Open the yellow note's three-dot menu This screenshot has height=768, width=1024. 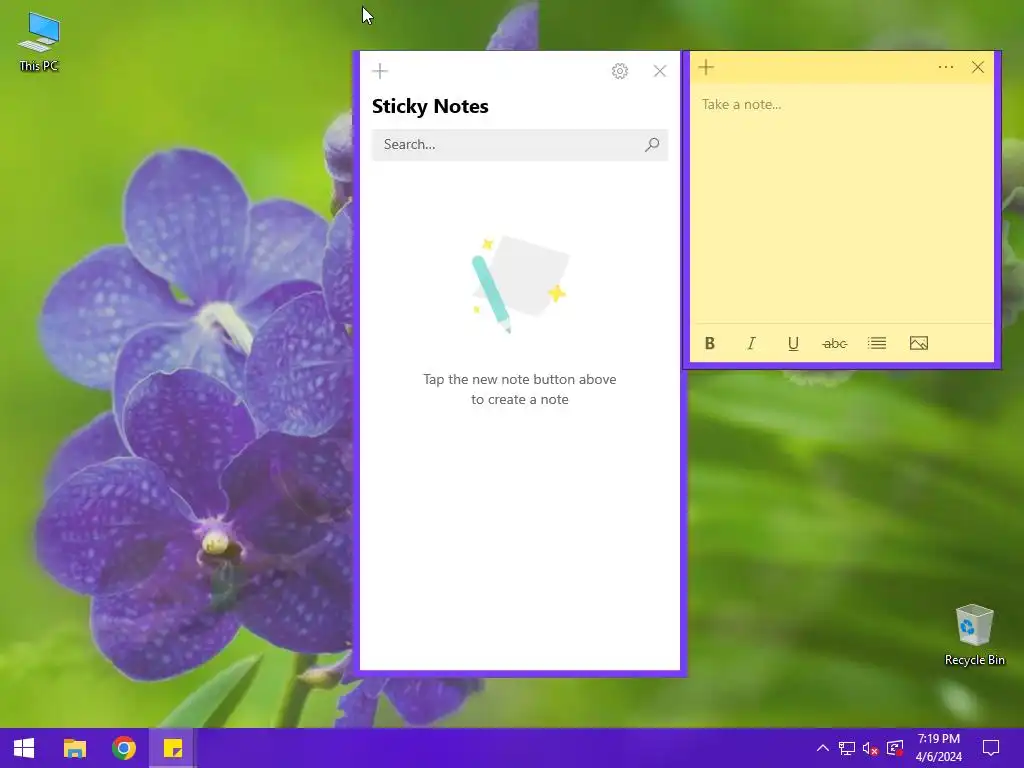click(x=946, y=67)
